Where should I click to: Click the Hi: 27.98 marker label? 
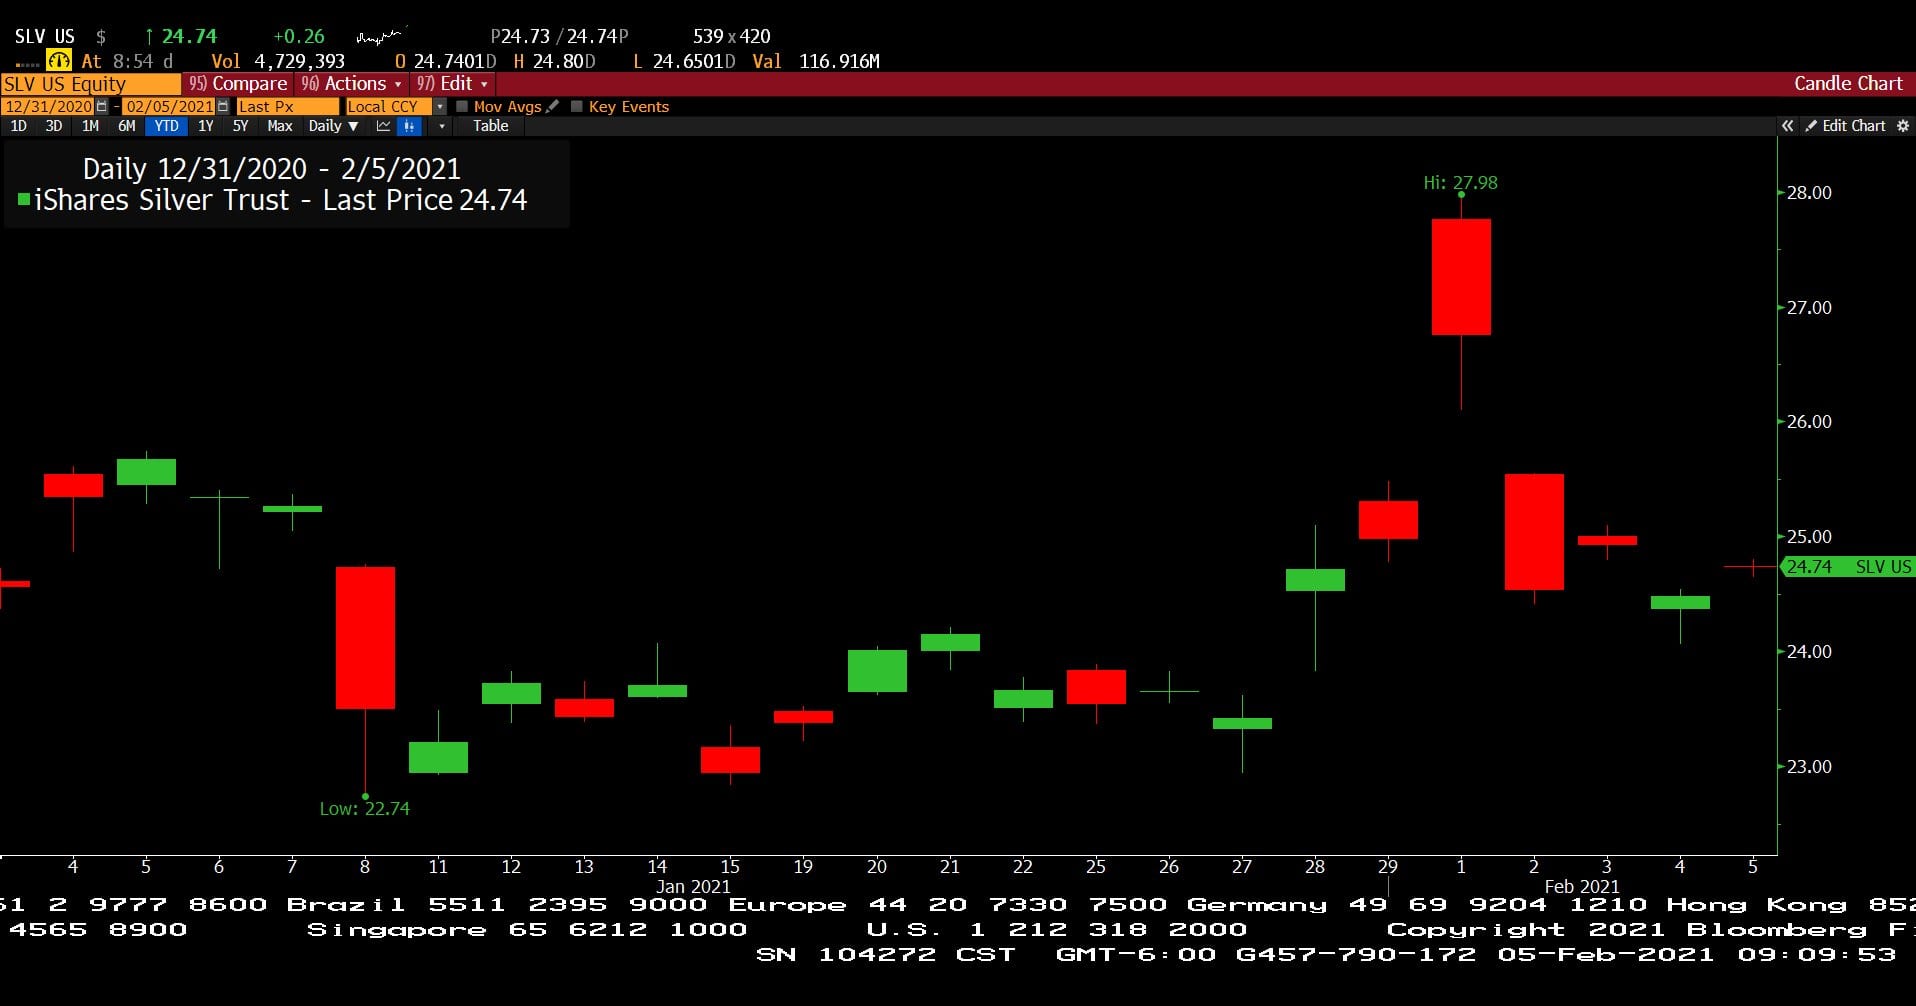coord(1460,183)
